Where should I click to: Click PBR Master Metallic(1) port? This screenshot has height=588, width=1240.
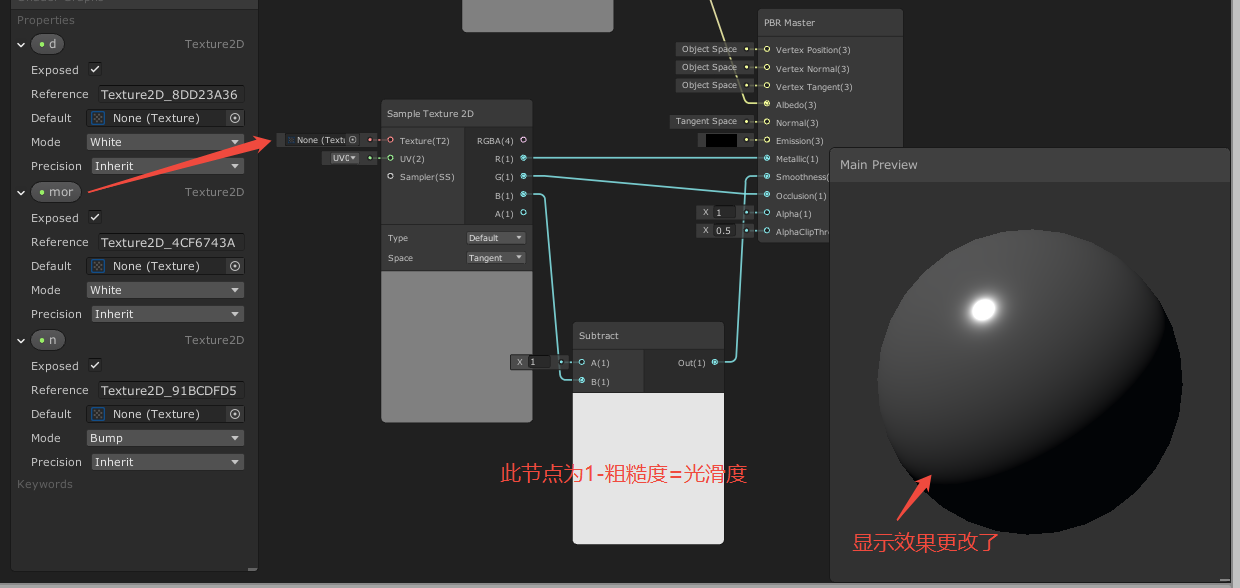(767, 158)
